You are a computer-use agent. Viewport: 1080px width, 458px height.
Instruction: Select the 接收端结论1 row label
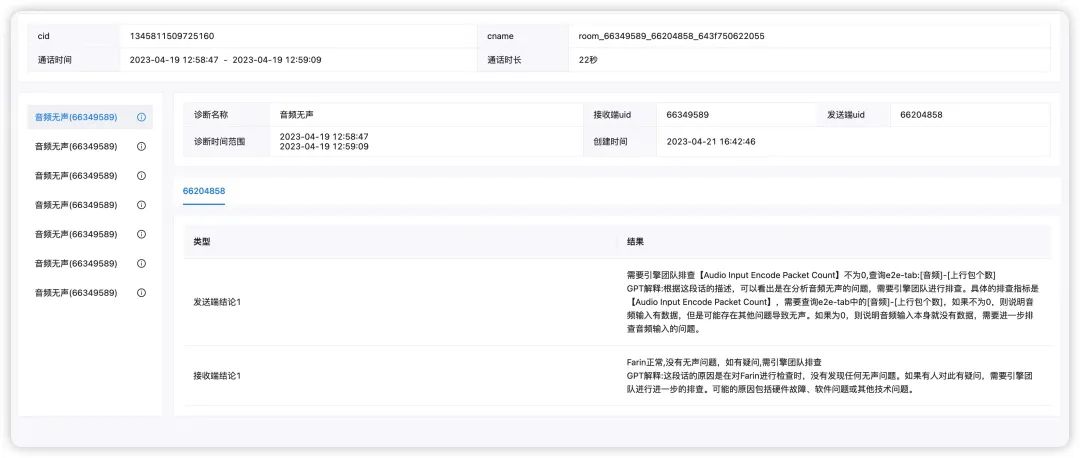[x=217, y=375]
